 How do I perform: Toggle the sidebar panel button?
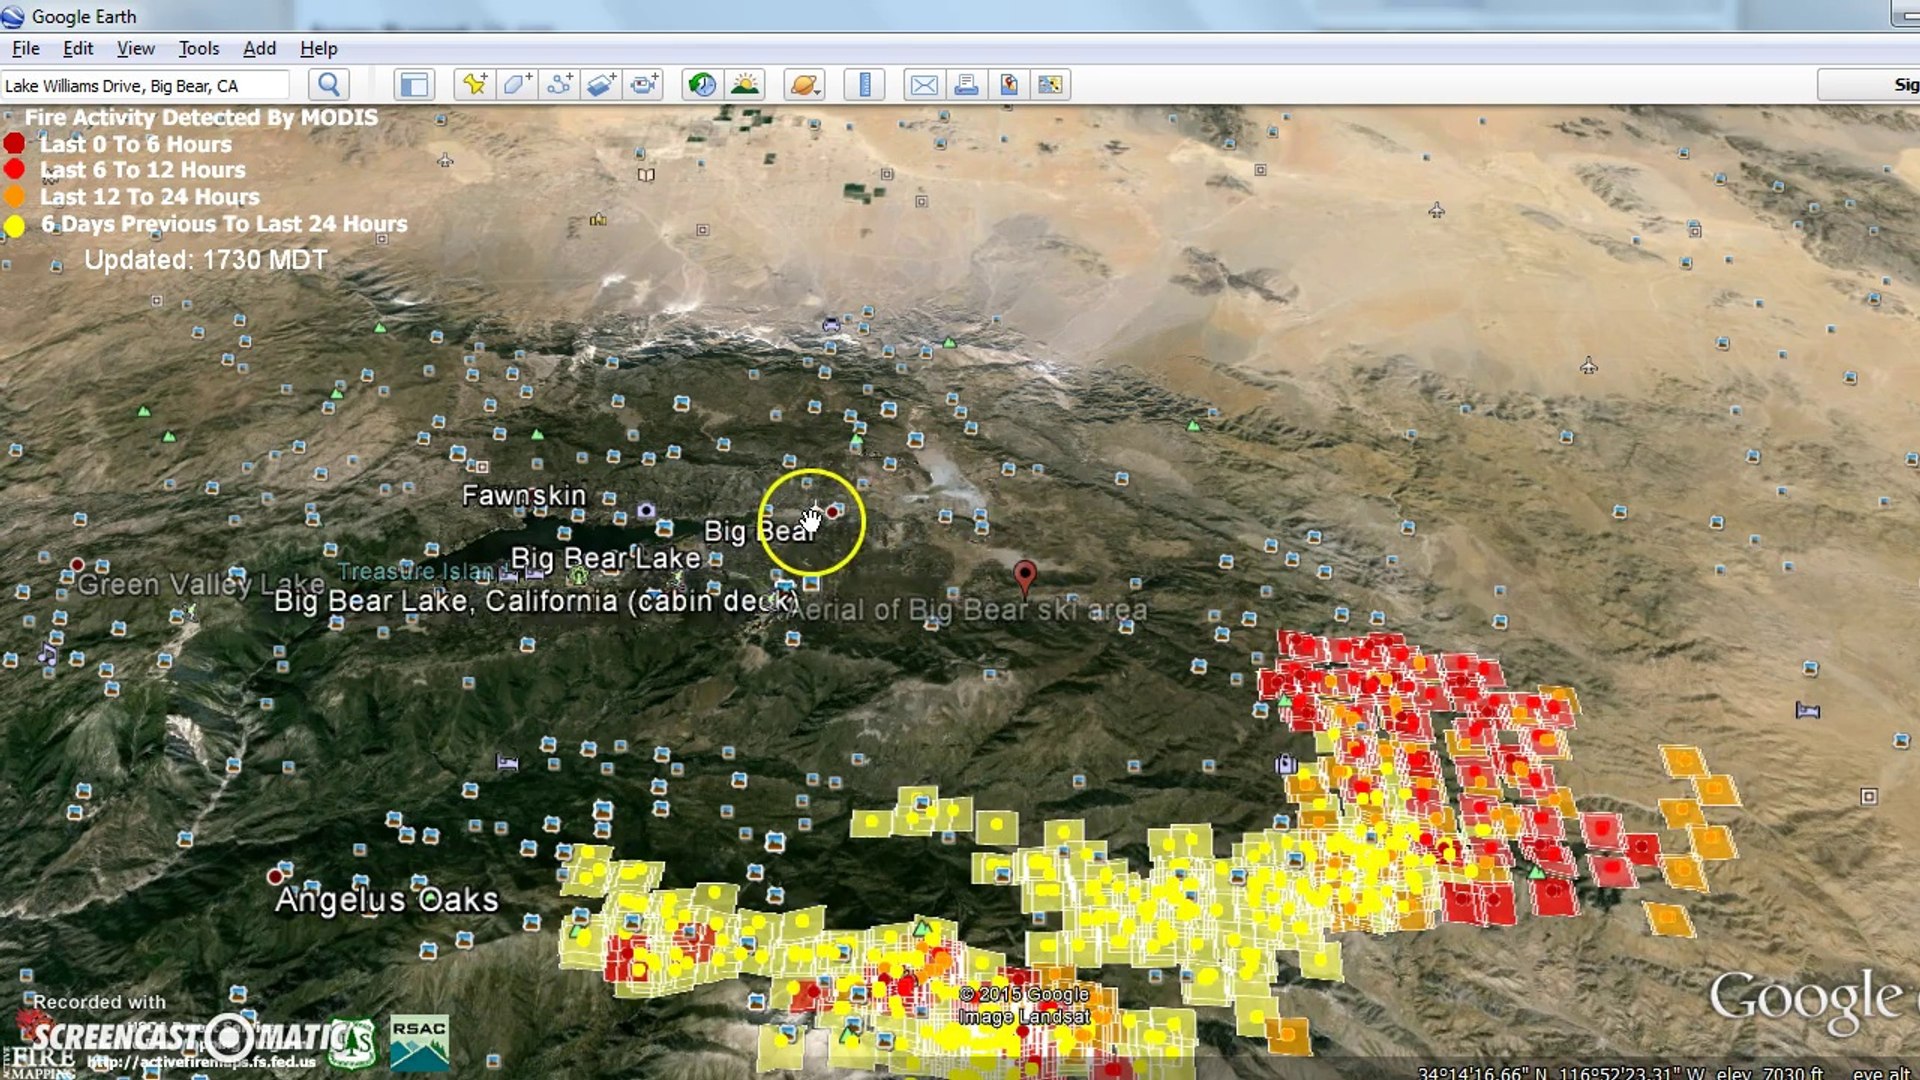pos(413,85)
